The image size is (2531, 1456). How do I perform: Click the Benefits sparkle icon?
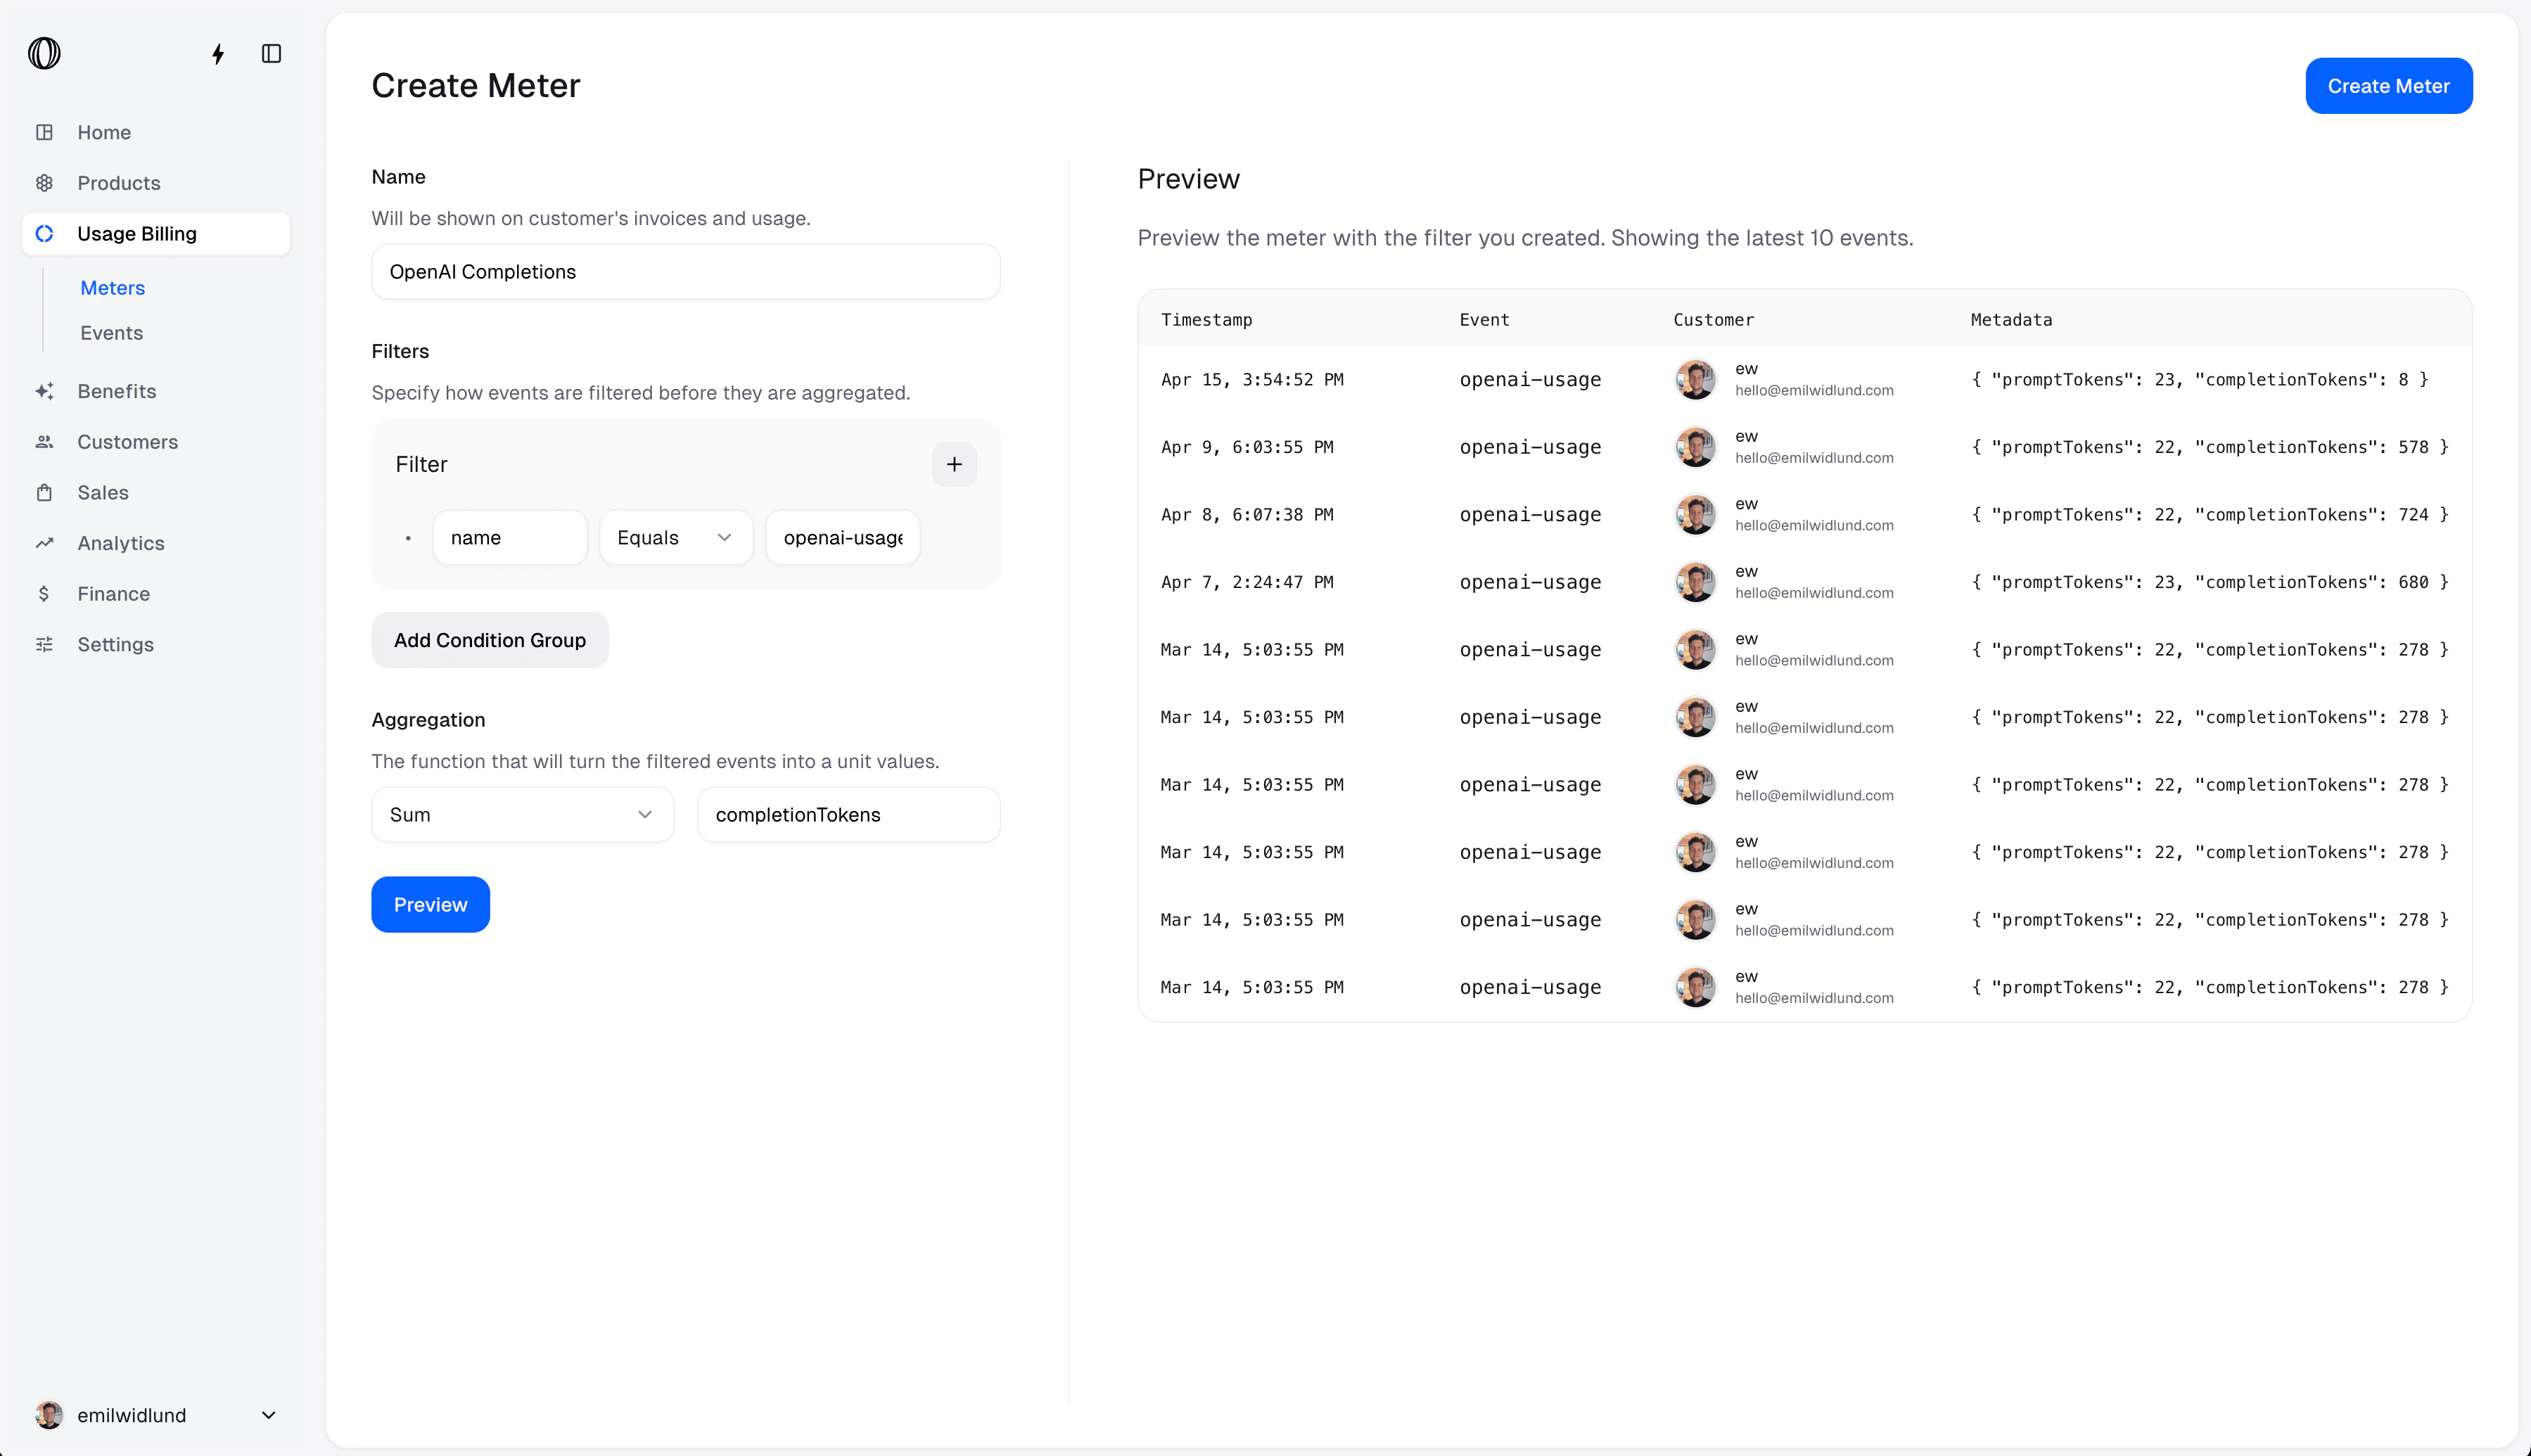click(44, 391)
